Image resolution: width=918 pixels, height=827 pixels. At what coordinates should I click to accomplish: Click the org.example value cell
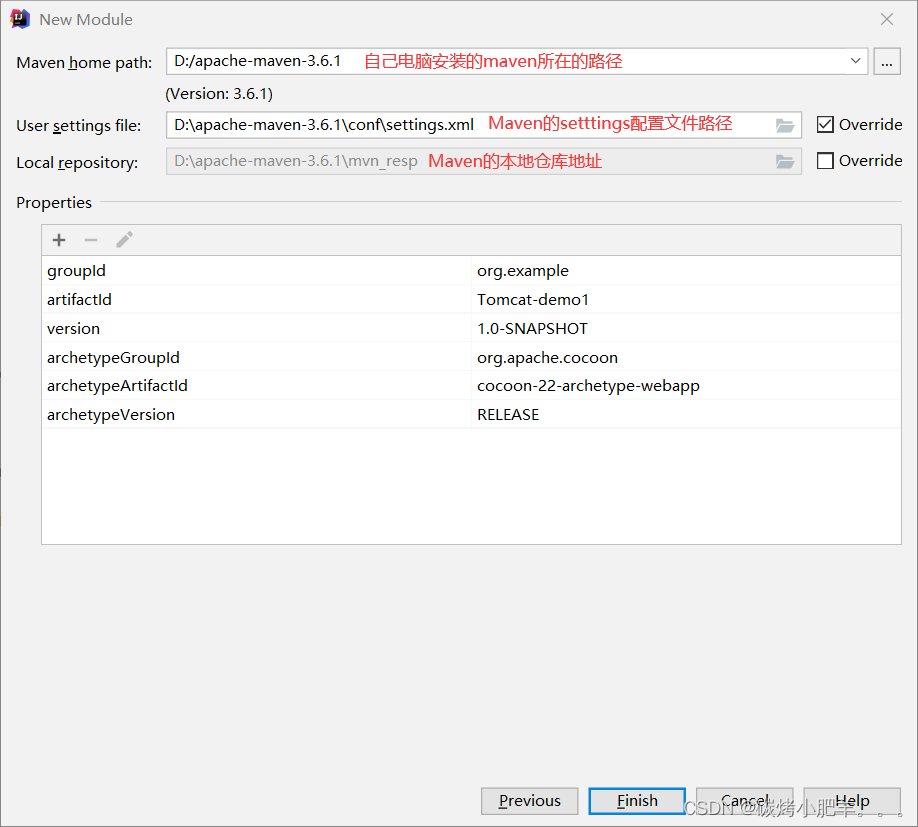[x=686, y=270]
